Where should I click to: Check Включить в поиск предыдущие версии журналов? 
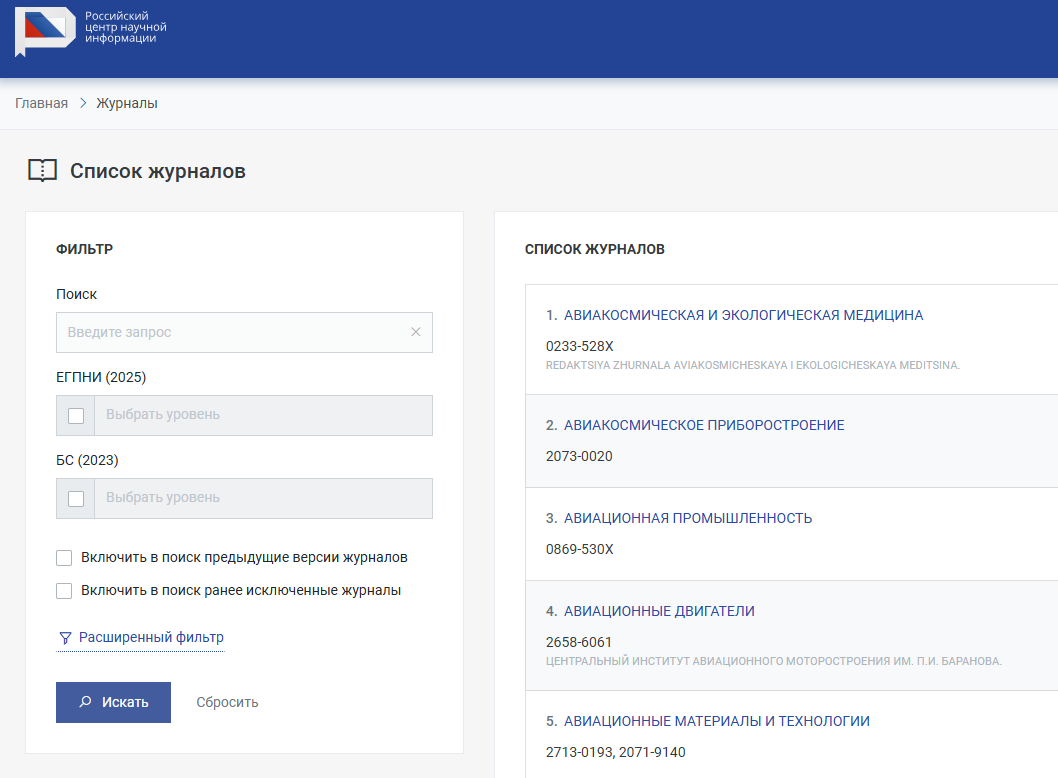(65, 558)
